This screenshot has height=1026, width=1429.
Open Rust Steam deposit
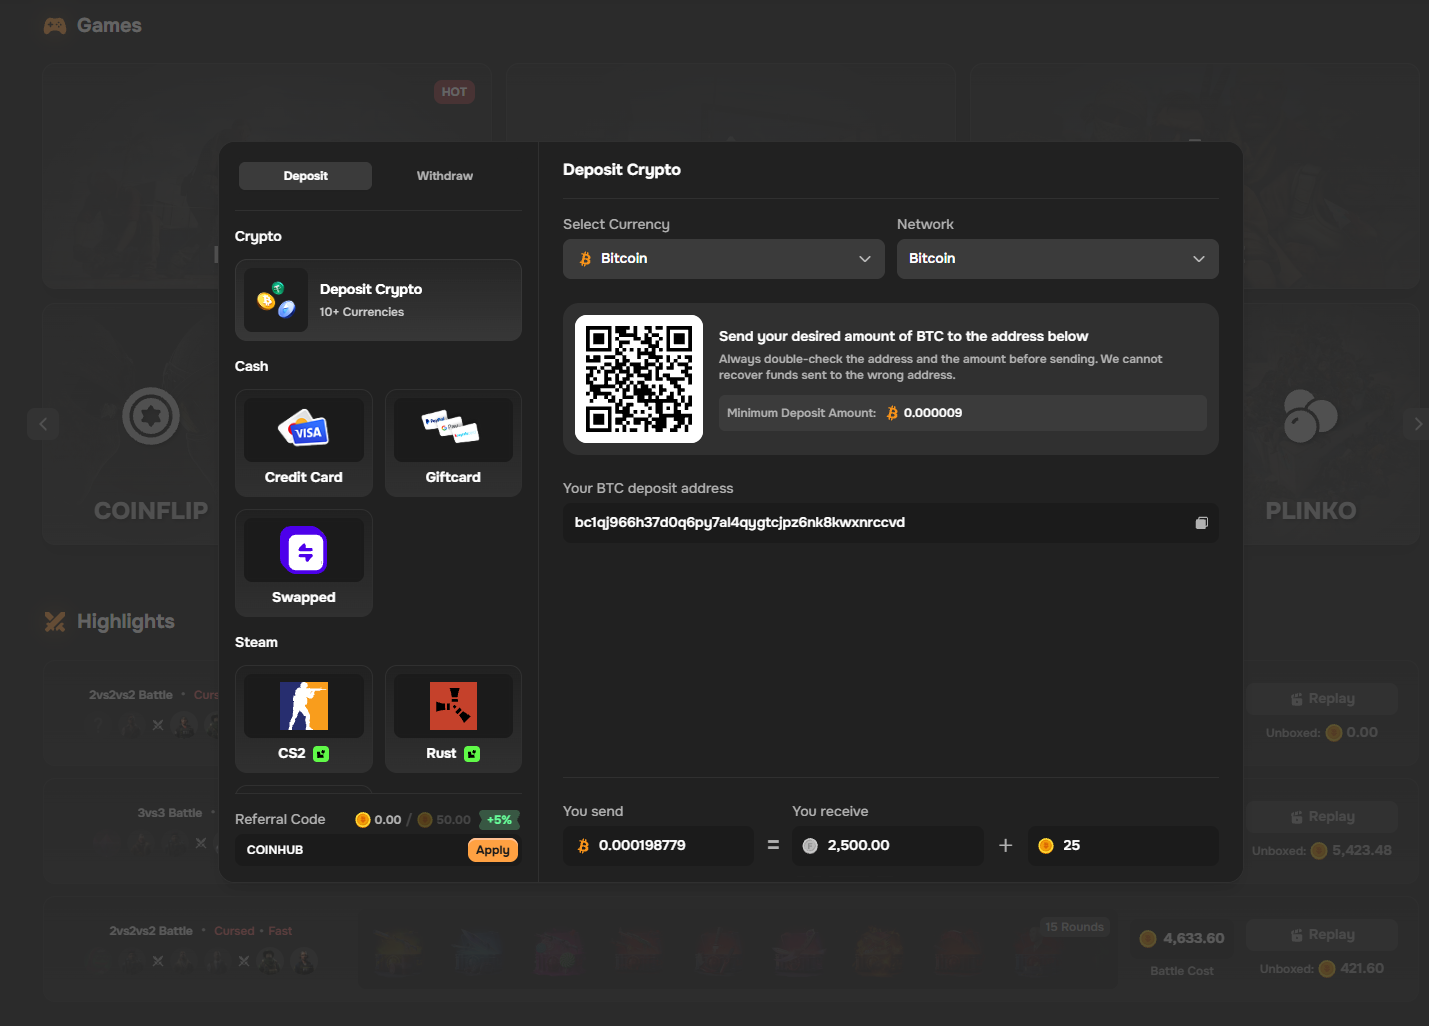(x=453, y=719)
